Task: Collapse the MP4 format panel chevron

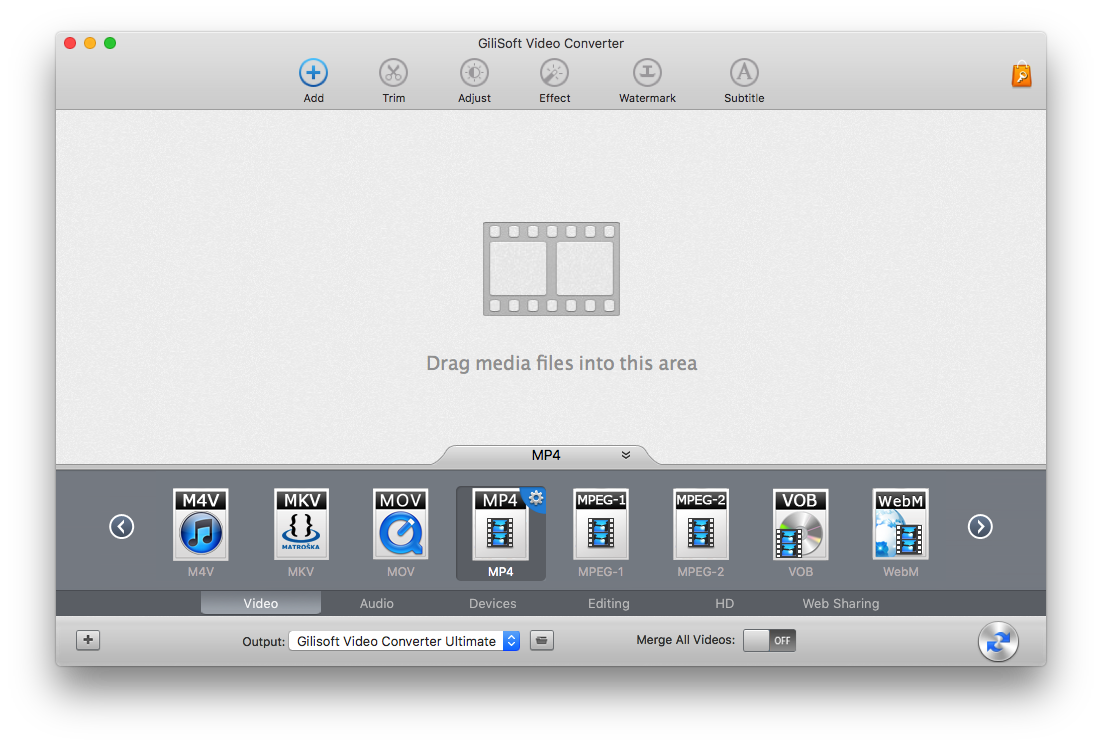Action: click(625, 455)
